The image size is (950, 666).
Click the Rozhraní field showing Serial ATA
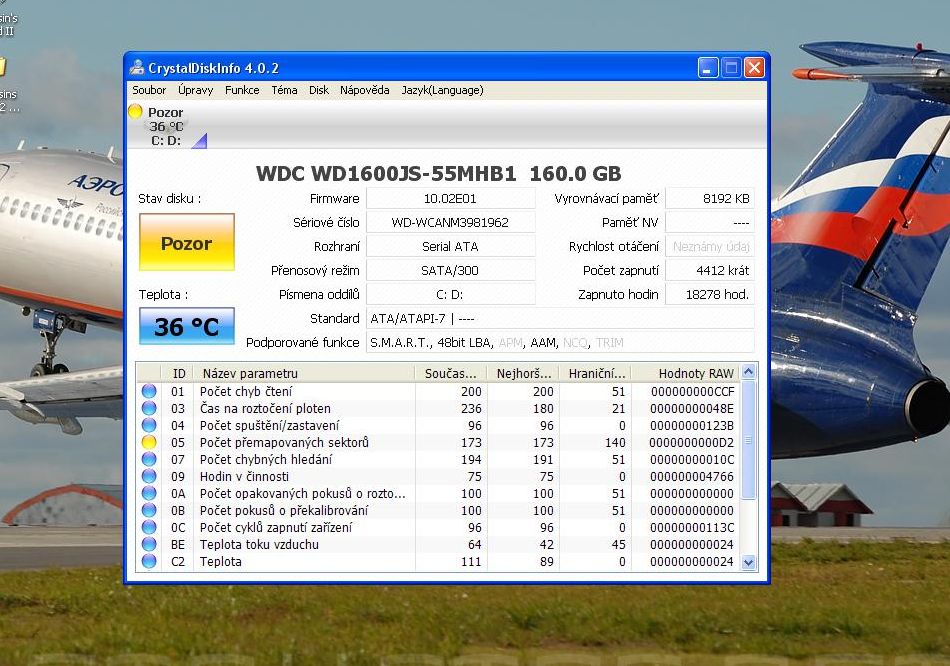[x=450, y=247]
